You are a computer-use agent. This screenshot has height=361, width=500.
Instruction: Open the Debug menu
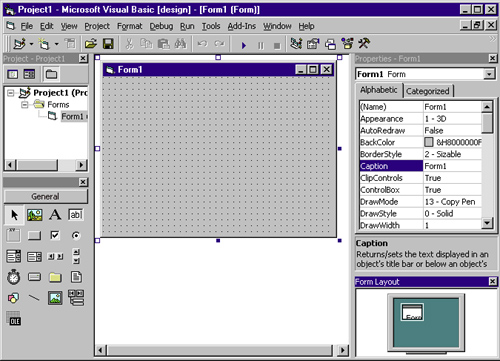pyautogui.click(x=161, y=26)
